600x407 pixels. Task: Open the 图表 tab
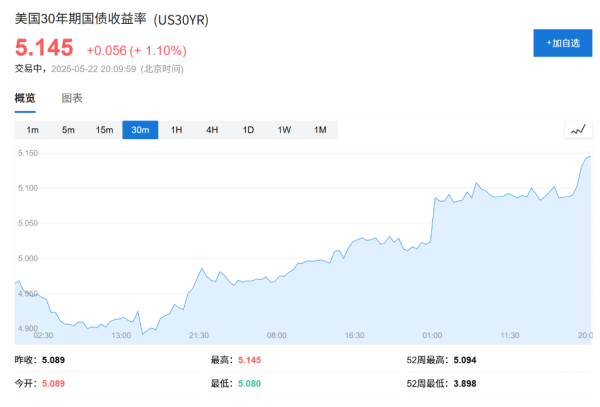(x=72, y=98)
